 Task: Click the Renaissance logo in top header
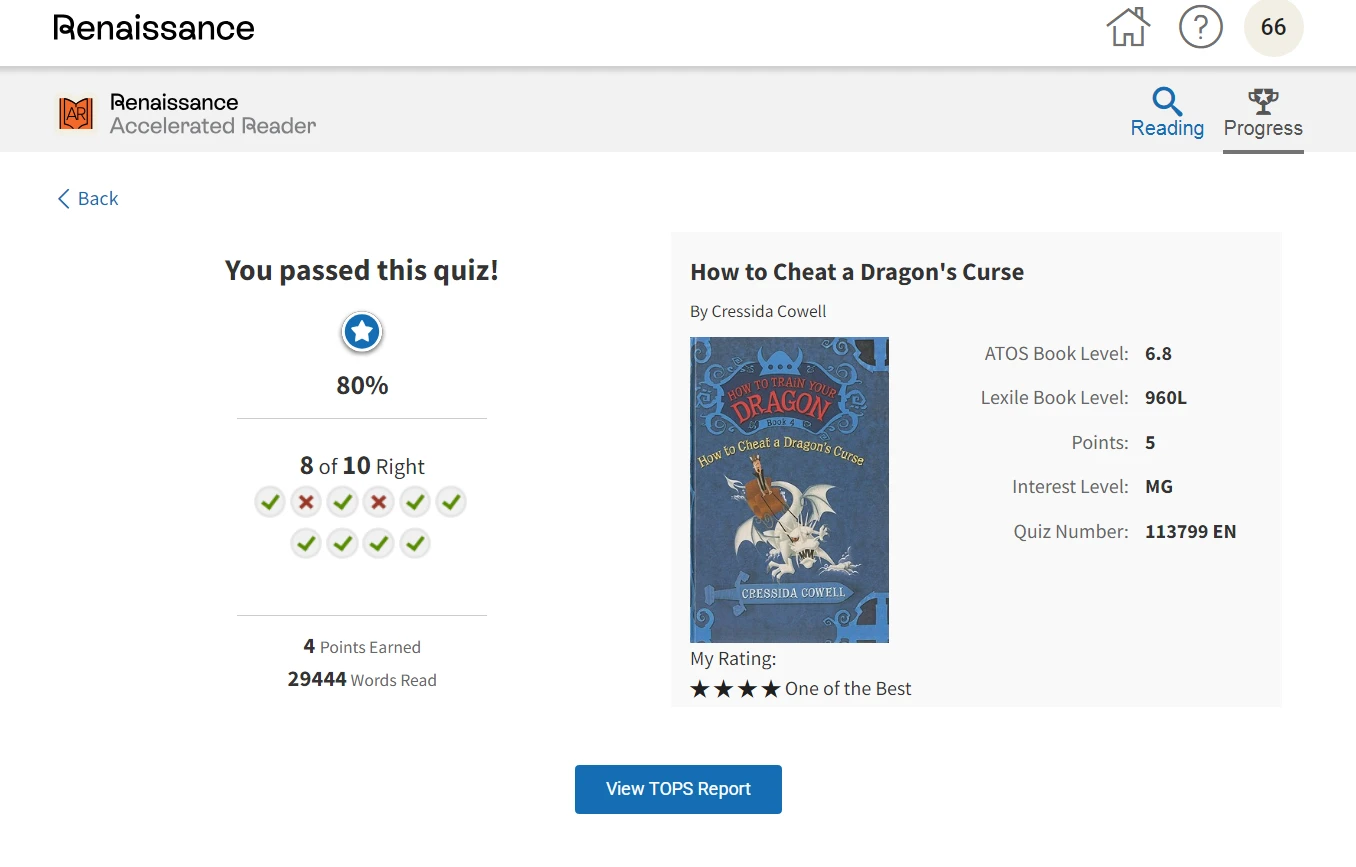(154, 28)
